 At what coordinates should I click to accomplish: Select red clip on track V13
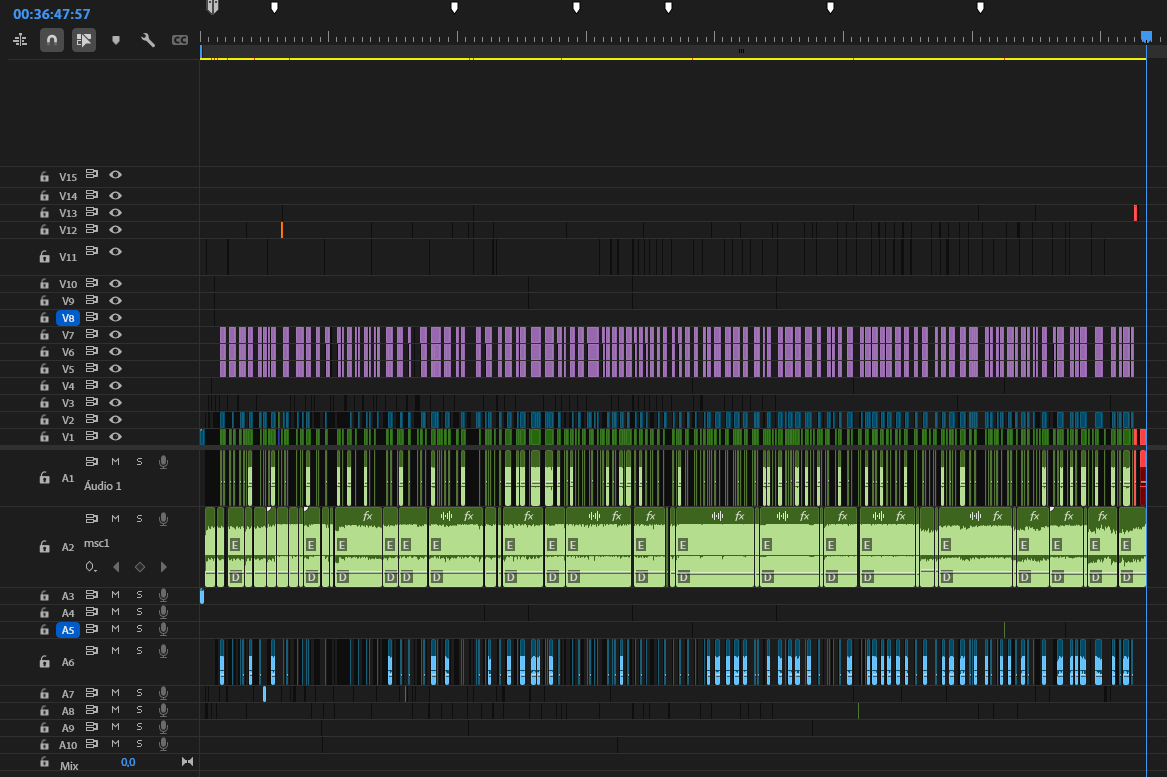1135,213
